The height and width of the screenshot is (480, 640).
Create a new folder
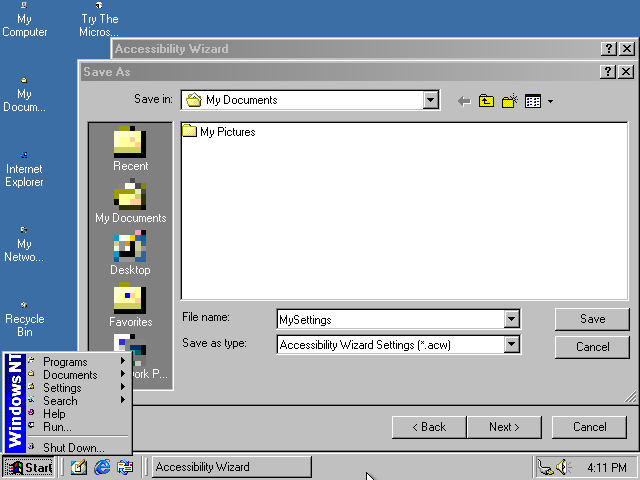[x=510, y=101]
